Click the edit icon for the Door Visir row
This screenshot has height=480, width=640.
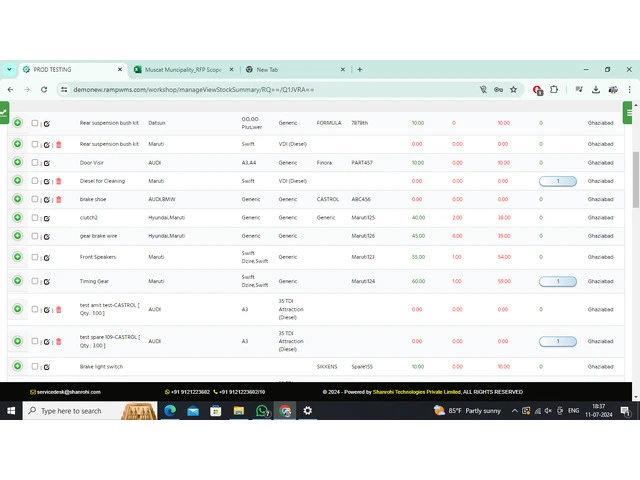pyautogui.click(x=46, y=163)
